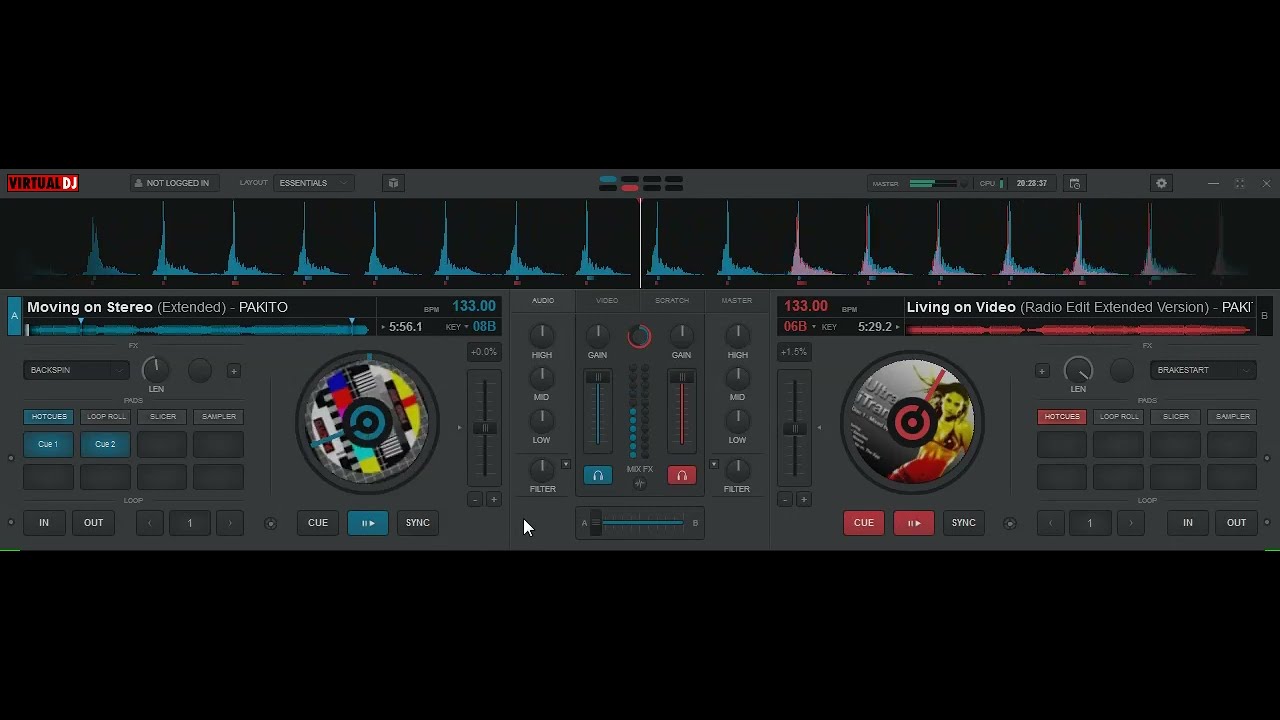Open the left FILTER dropdown arrow
The image size is (1280, 720).
point(566,465)
